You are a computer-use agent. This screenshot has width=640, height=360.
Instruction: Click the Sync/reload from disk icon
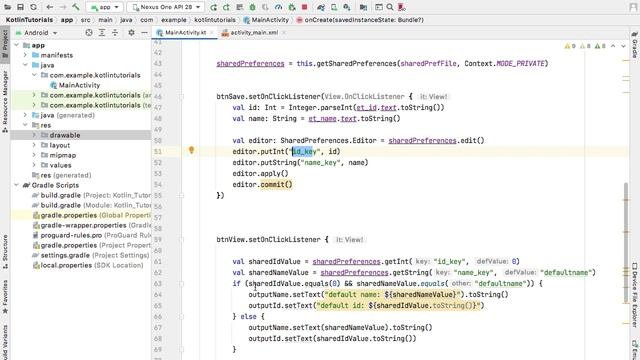[x=33, y=7]
